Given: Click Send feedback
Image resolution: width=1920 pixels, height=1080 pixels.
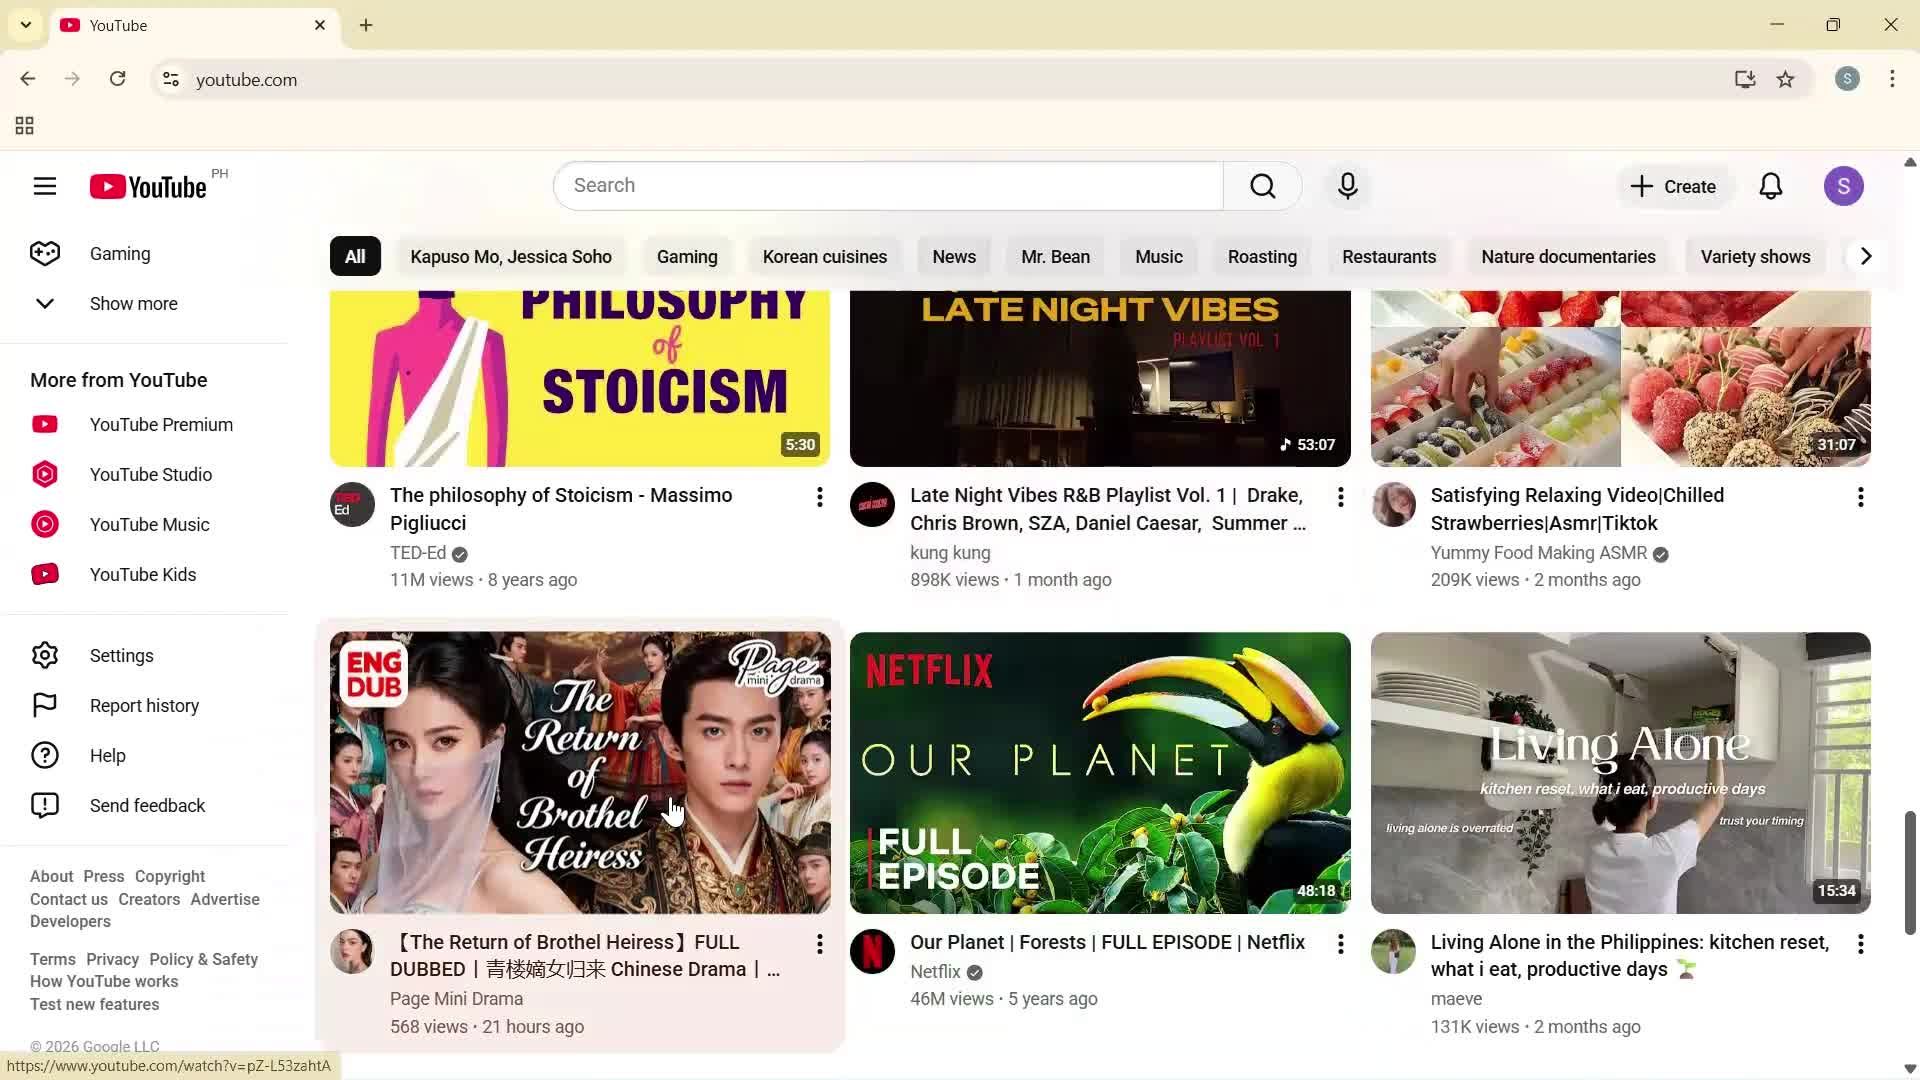Looking at the screenshot, I should pyautogui.click(x=147, y=805).
